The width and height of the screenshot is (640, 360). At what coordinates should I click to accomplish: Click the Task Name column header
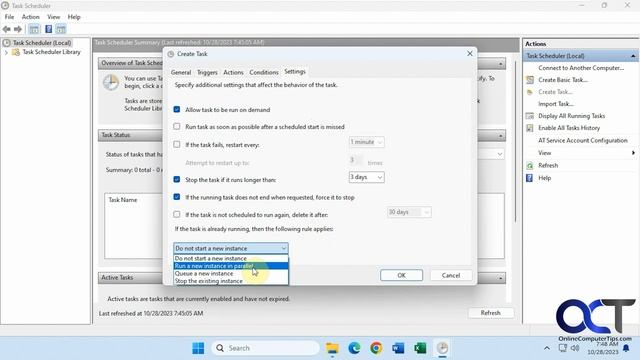(x=123, y=200)
